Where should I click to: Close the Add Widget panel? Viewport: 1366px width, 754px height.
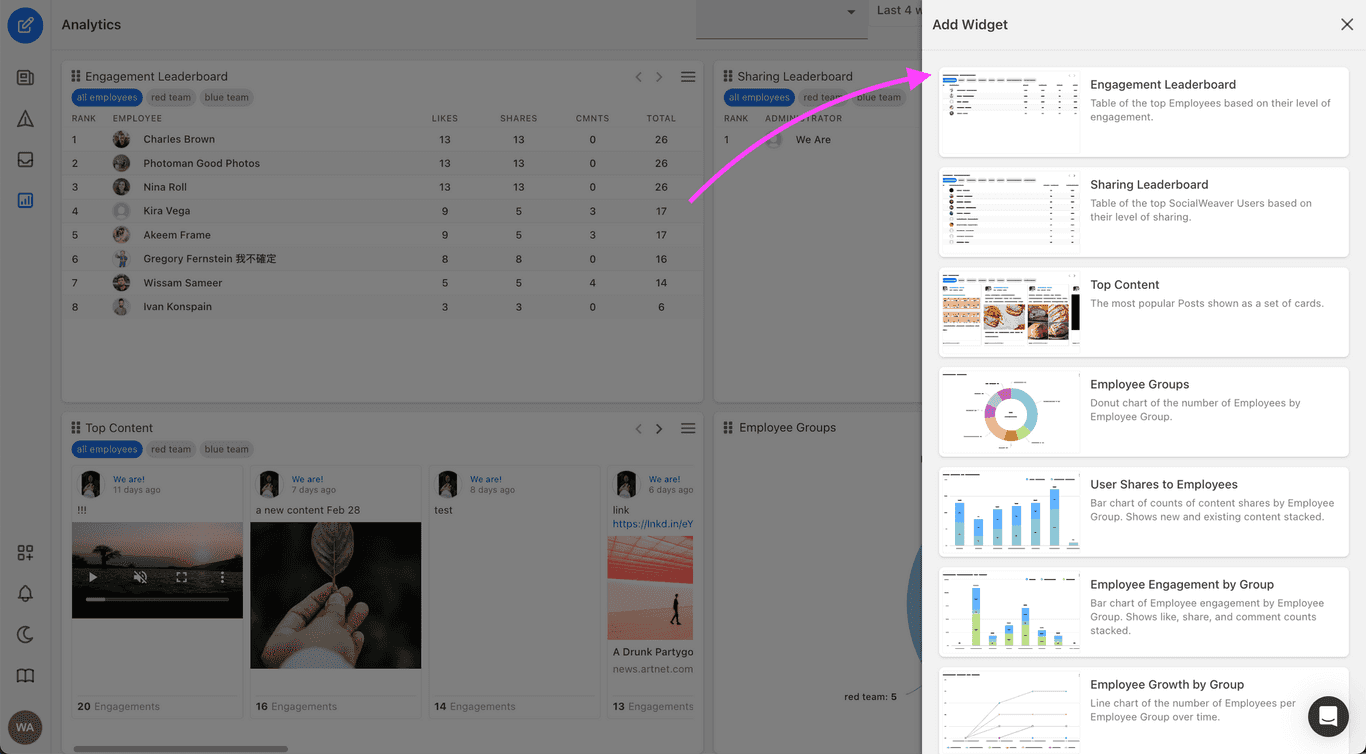click(x=1347, y=25)
